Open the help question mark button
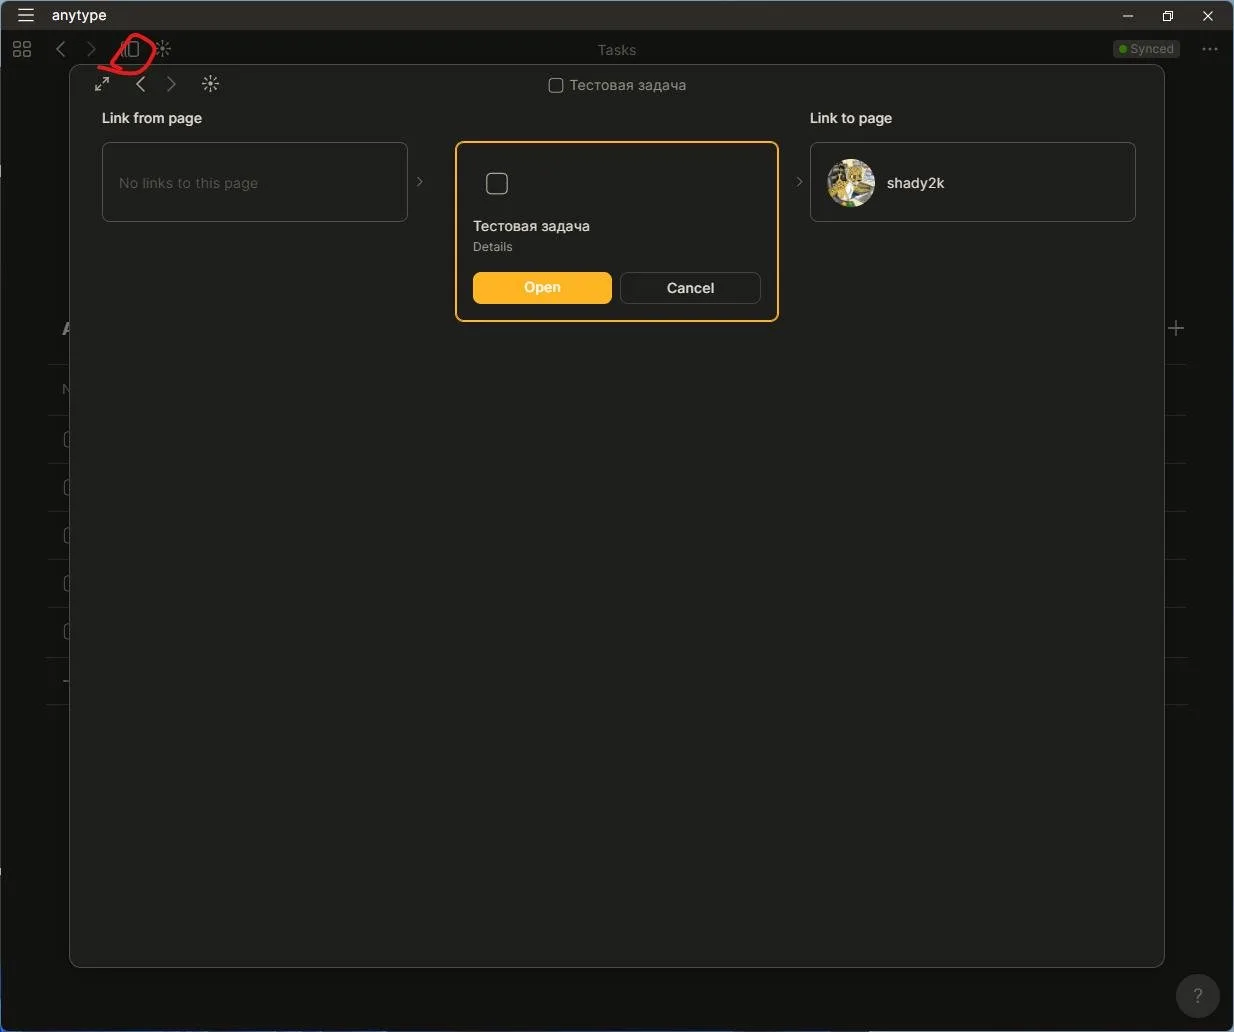The image size is (1234, 1032). 1198,996
